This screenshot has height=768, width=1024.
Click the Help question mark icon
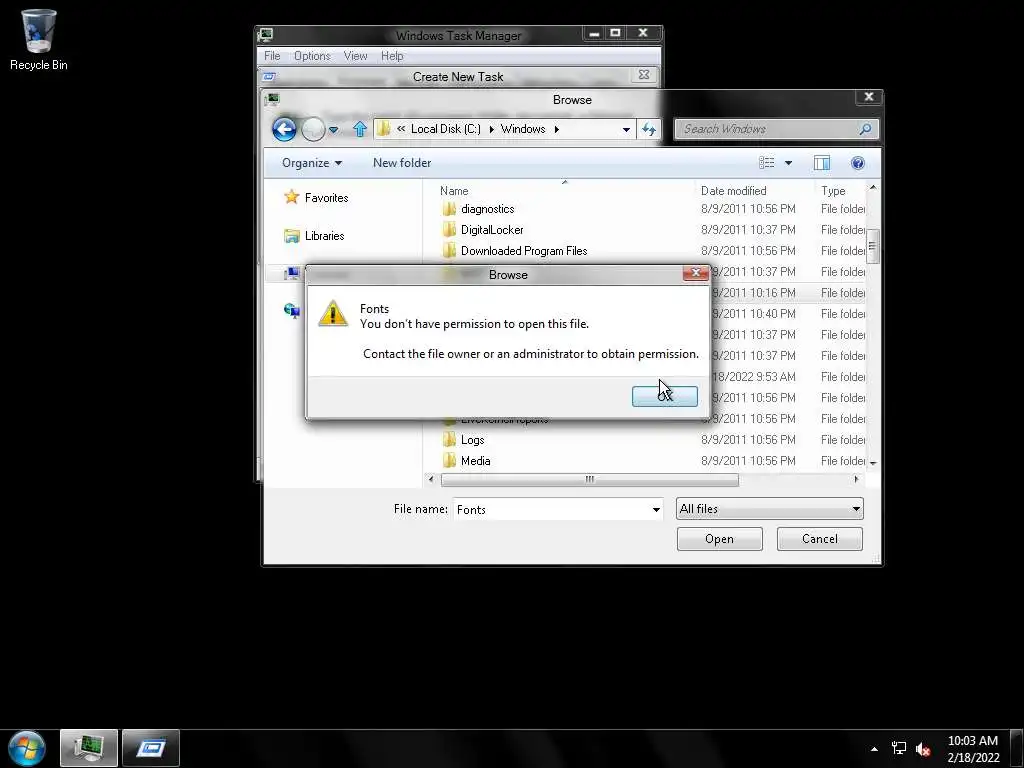click(x=857, y=163)
